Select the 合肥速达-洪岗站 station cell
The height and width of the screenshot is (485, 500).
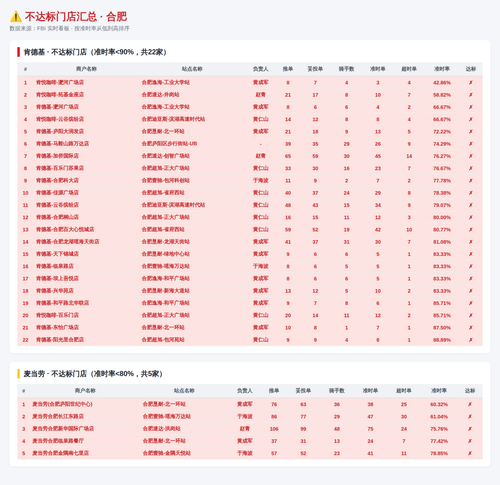pyautogui.click(x=162, y=429)
